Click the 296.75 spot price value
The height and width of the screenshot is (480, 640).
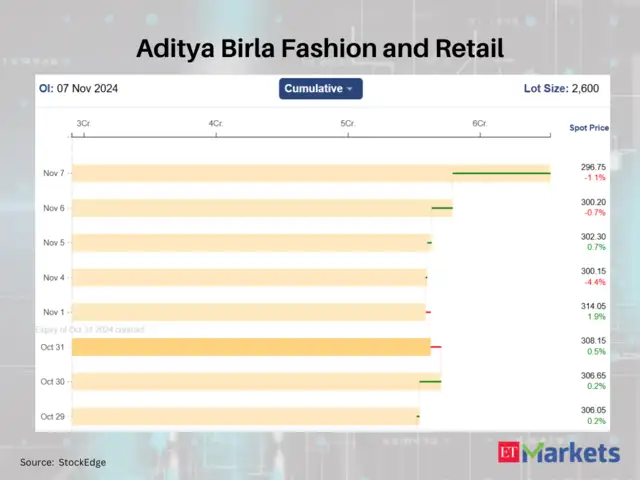tap(593, 167)
